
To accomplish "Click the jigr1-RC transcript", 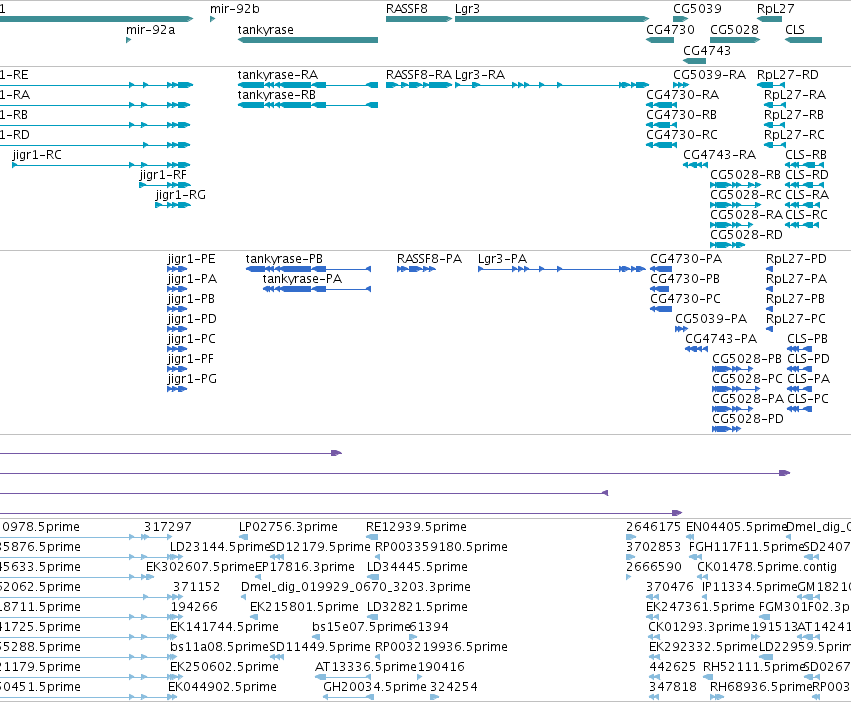I will point(101,166).
